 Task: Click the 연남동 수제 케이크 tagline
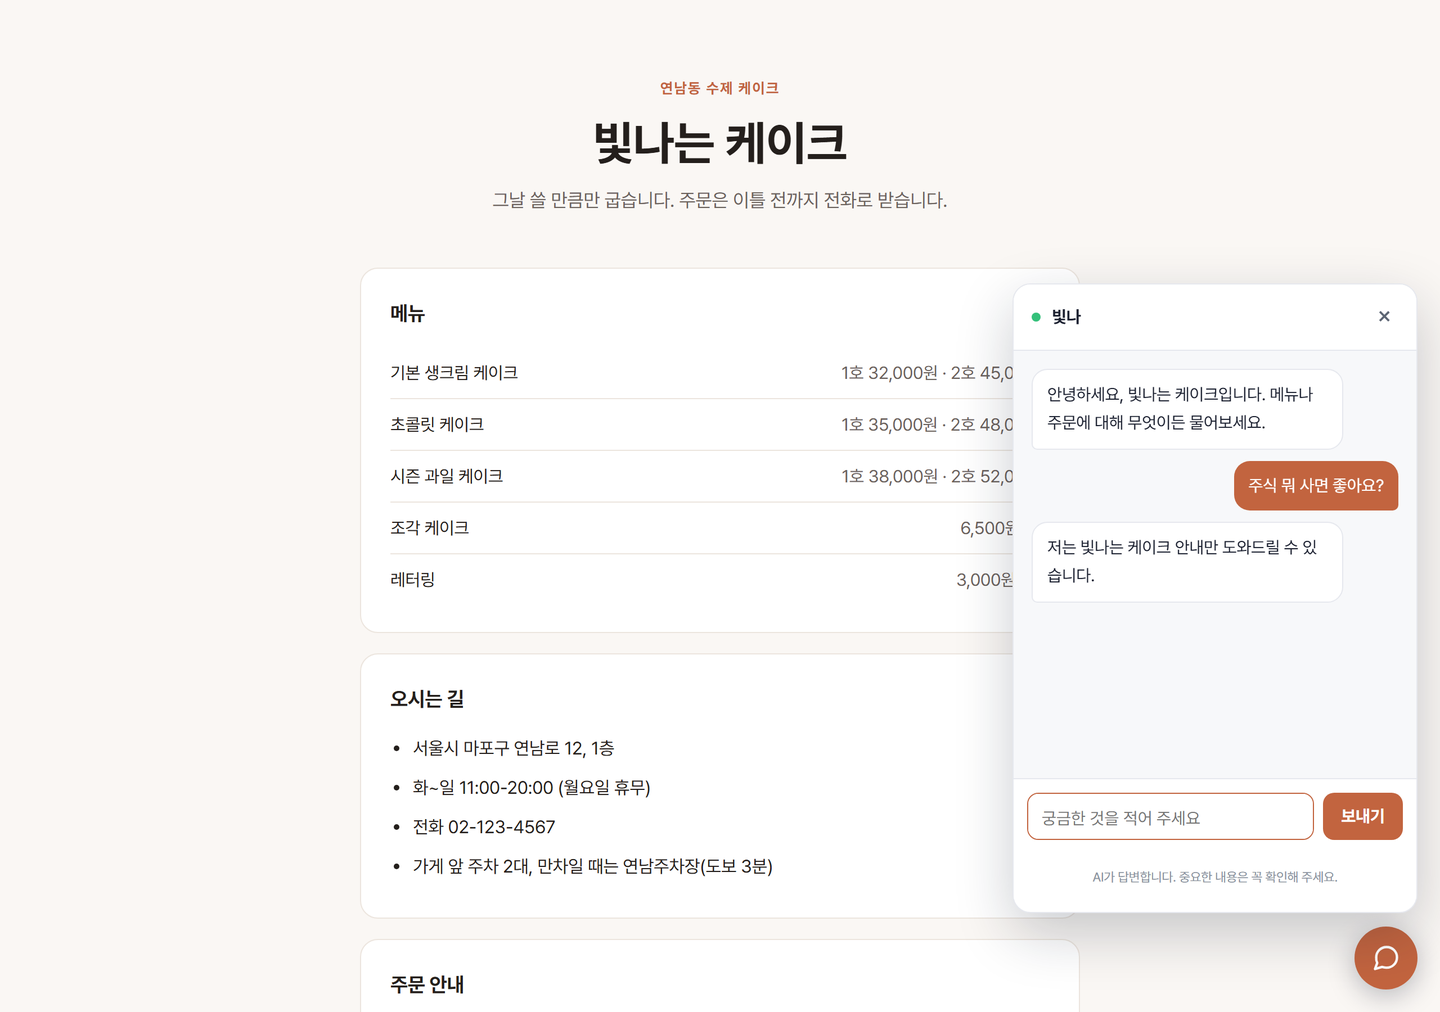pos(719,88)
